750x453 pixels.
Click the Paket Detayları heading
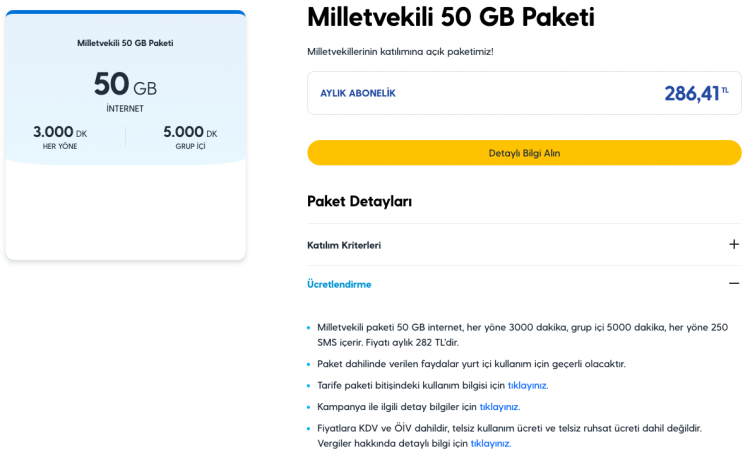(x=359, y=201)
